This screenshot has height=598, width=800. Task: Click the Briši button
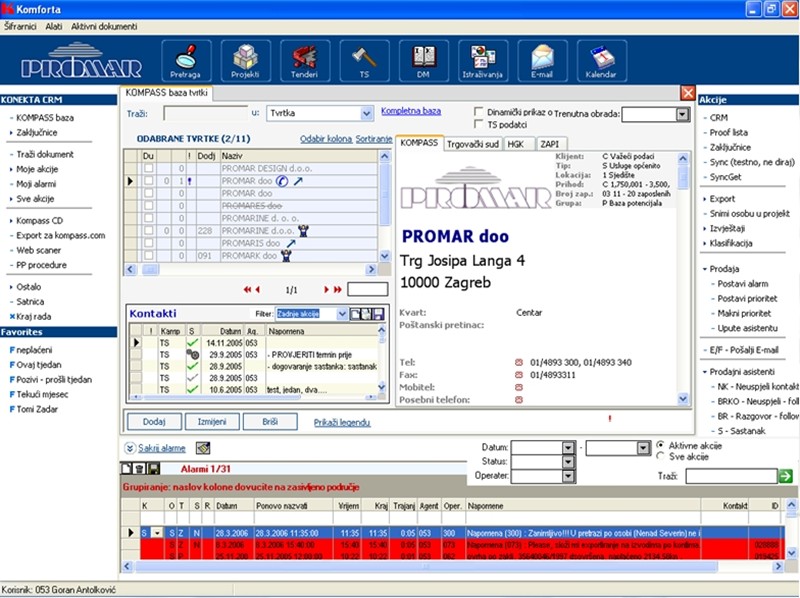pos(270,421)
